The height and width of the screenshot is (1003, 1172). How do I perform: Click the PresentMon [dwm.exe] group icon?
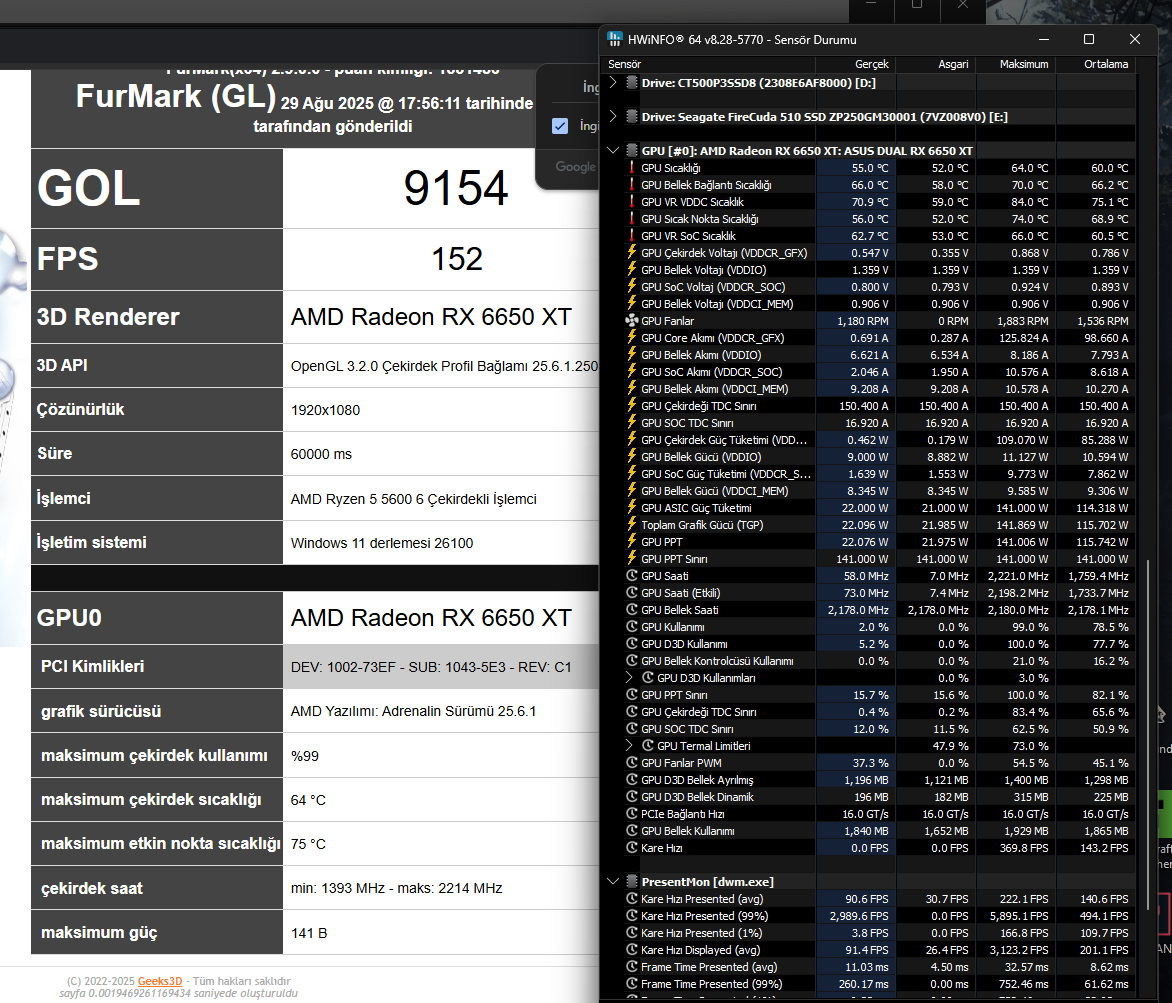click(x=632, y=881)
